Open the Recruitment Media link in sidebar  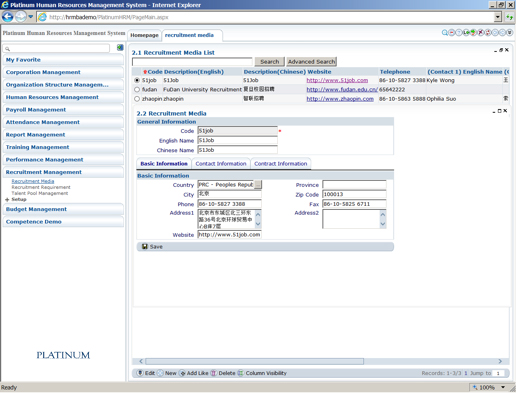[33, 181]
